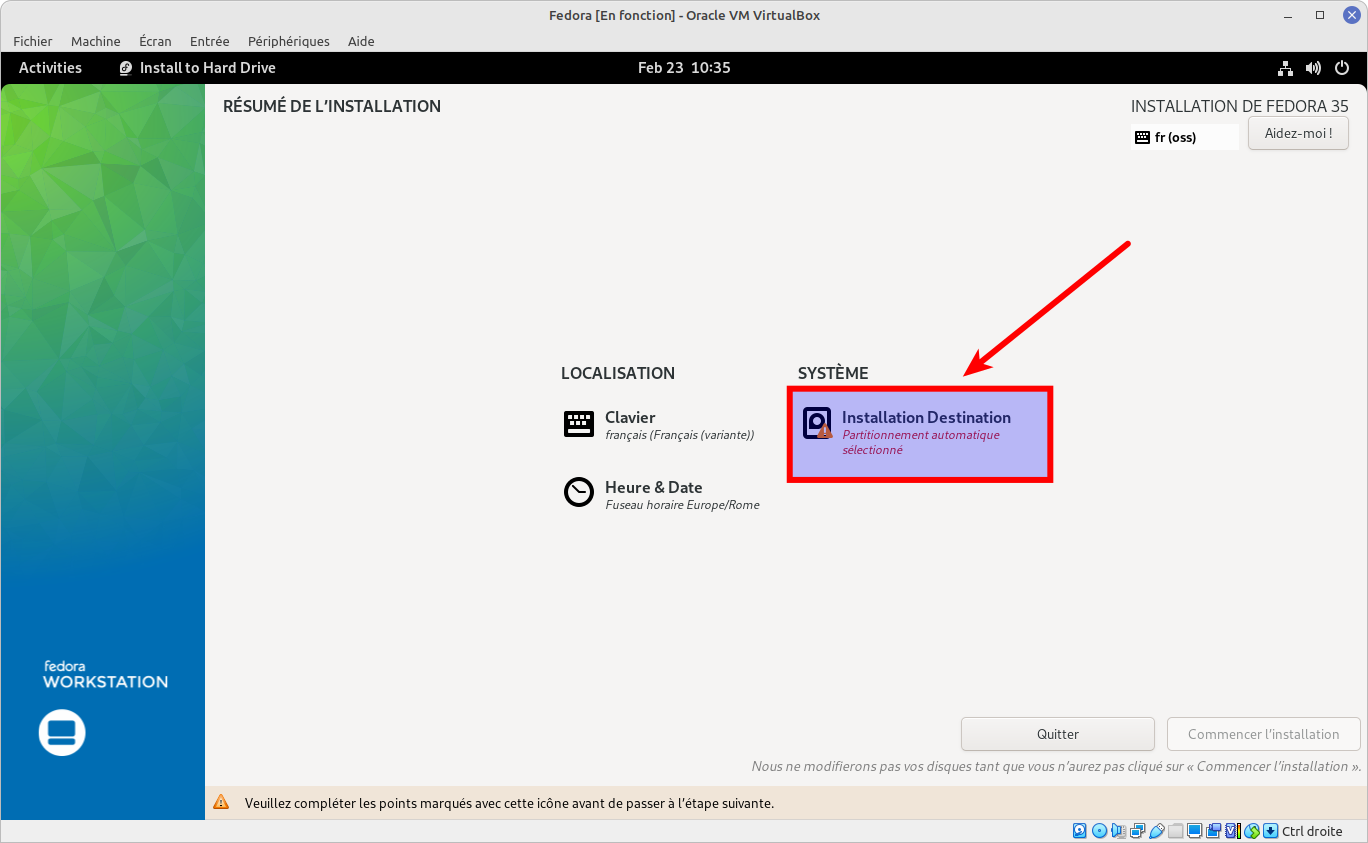
Task: Click Commencer l'installation button
Action: coord(1264,734)
